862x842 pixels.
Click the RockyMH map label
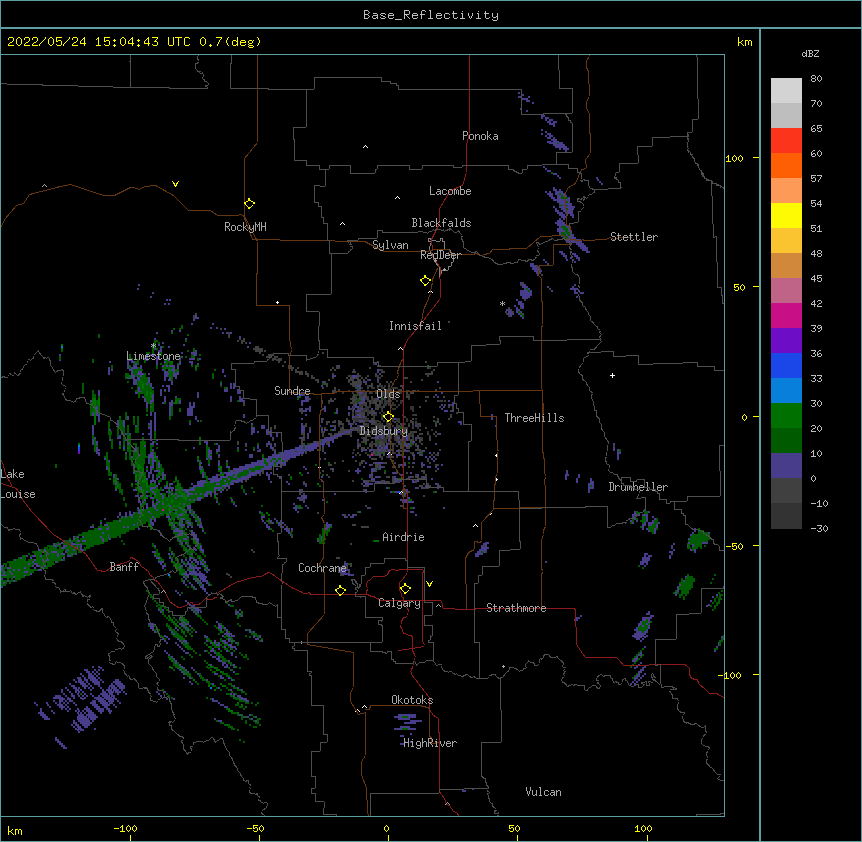(x=245, y=228)
